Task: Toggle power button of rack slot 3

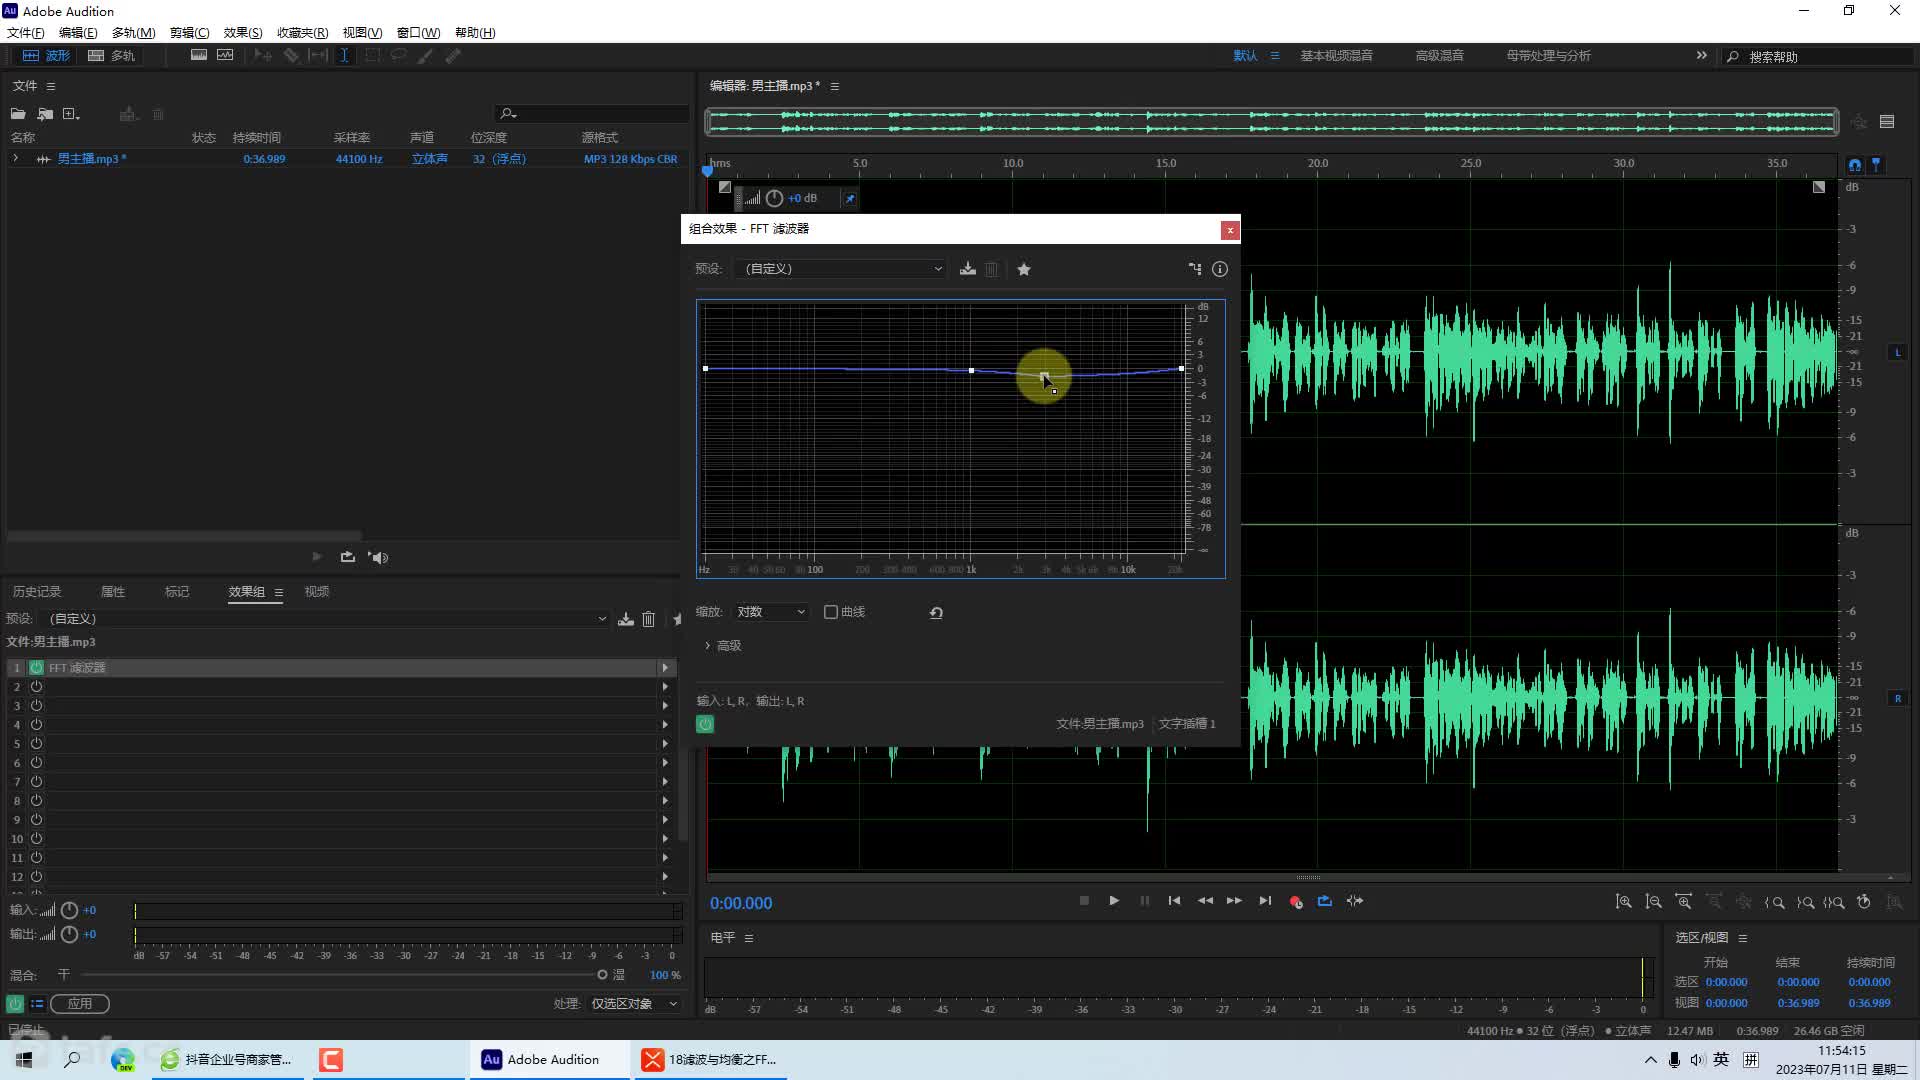Action: click(x=36, y=706)
